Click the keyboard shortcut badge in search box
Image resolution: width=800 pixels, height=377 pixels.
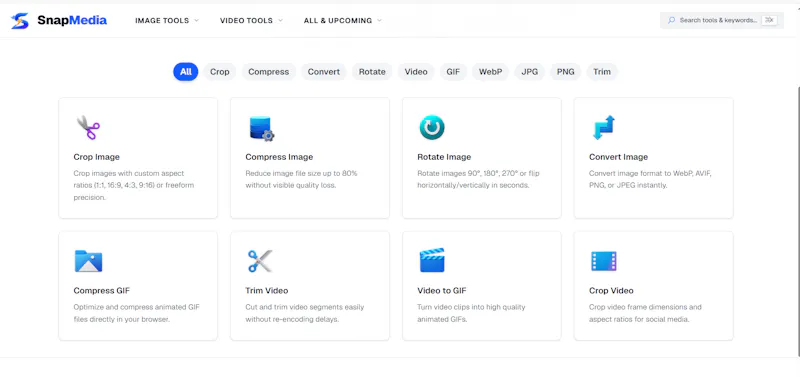[769, 20]
